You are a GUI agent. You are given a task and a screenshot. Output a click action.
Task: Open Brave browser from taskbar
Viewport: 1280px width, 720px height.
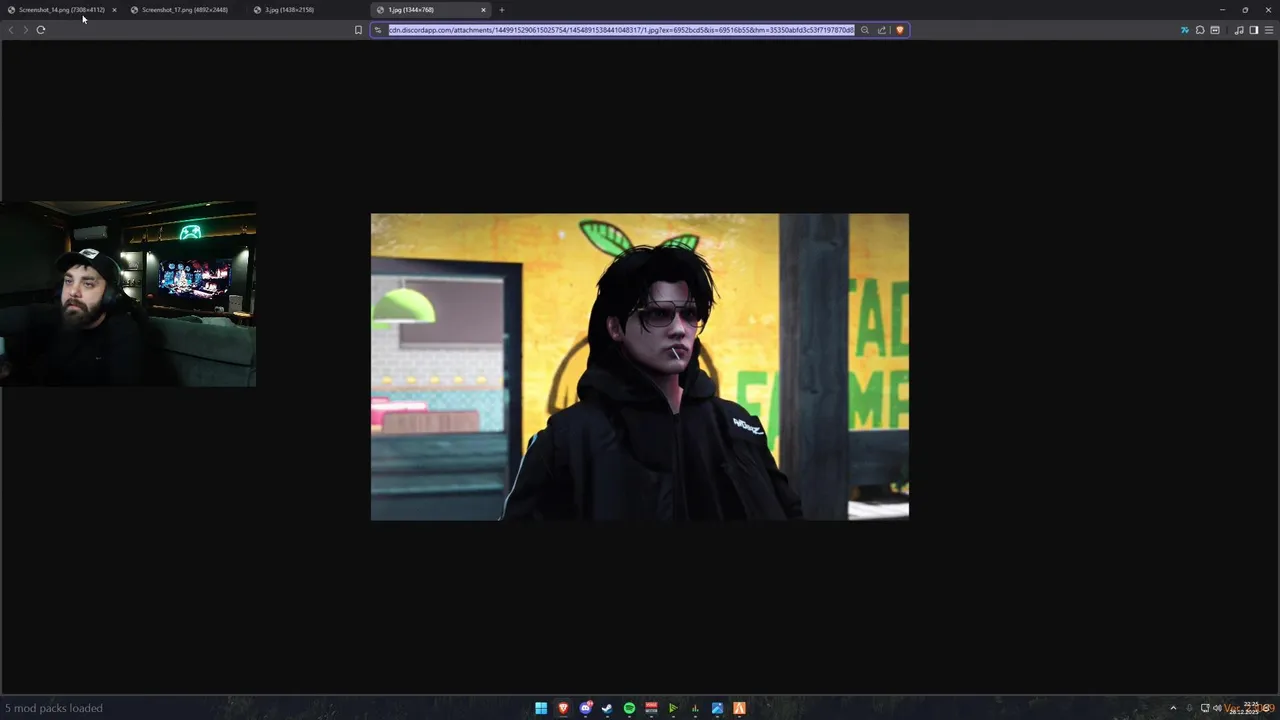tap(563, 708)
